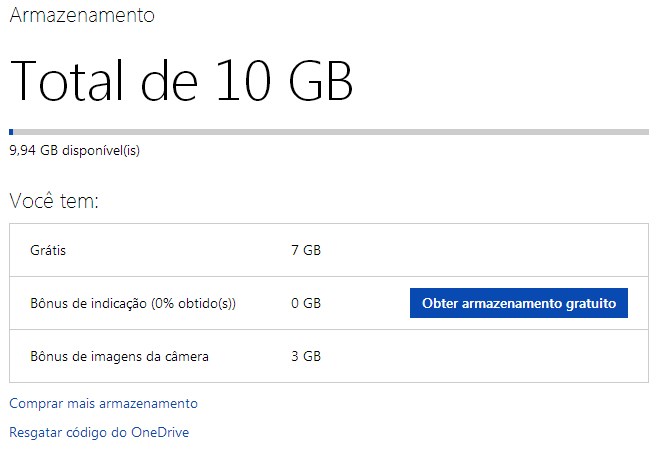Viewport: 668px width, 461px height.
Task: Click the 7 GB value in Grátis row
Action: (x=306, y=250)
